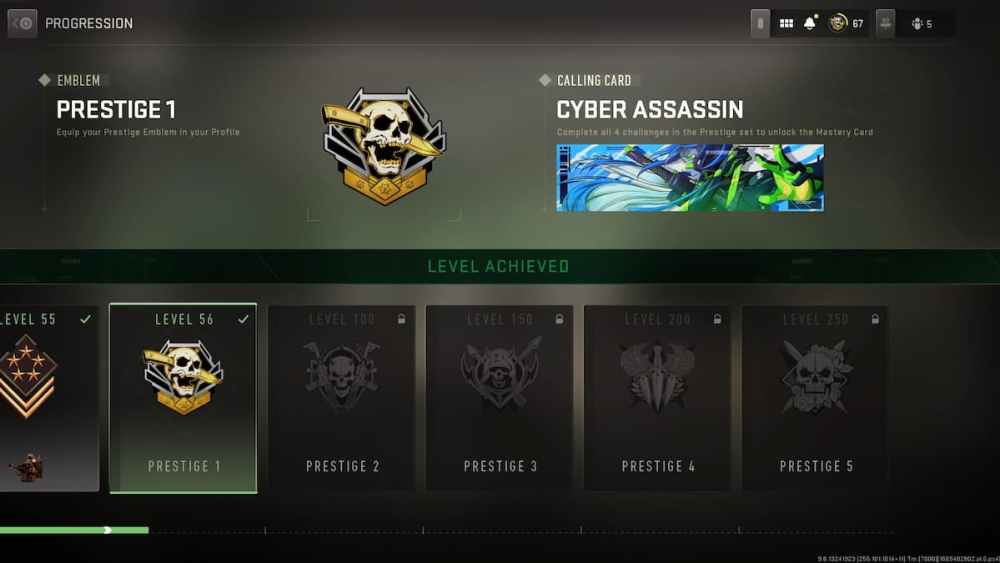Select the locked Prestige 5 card
Screen dimensions: 1000x563
pos(816,398)
